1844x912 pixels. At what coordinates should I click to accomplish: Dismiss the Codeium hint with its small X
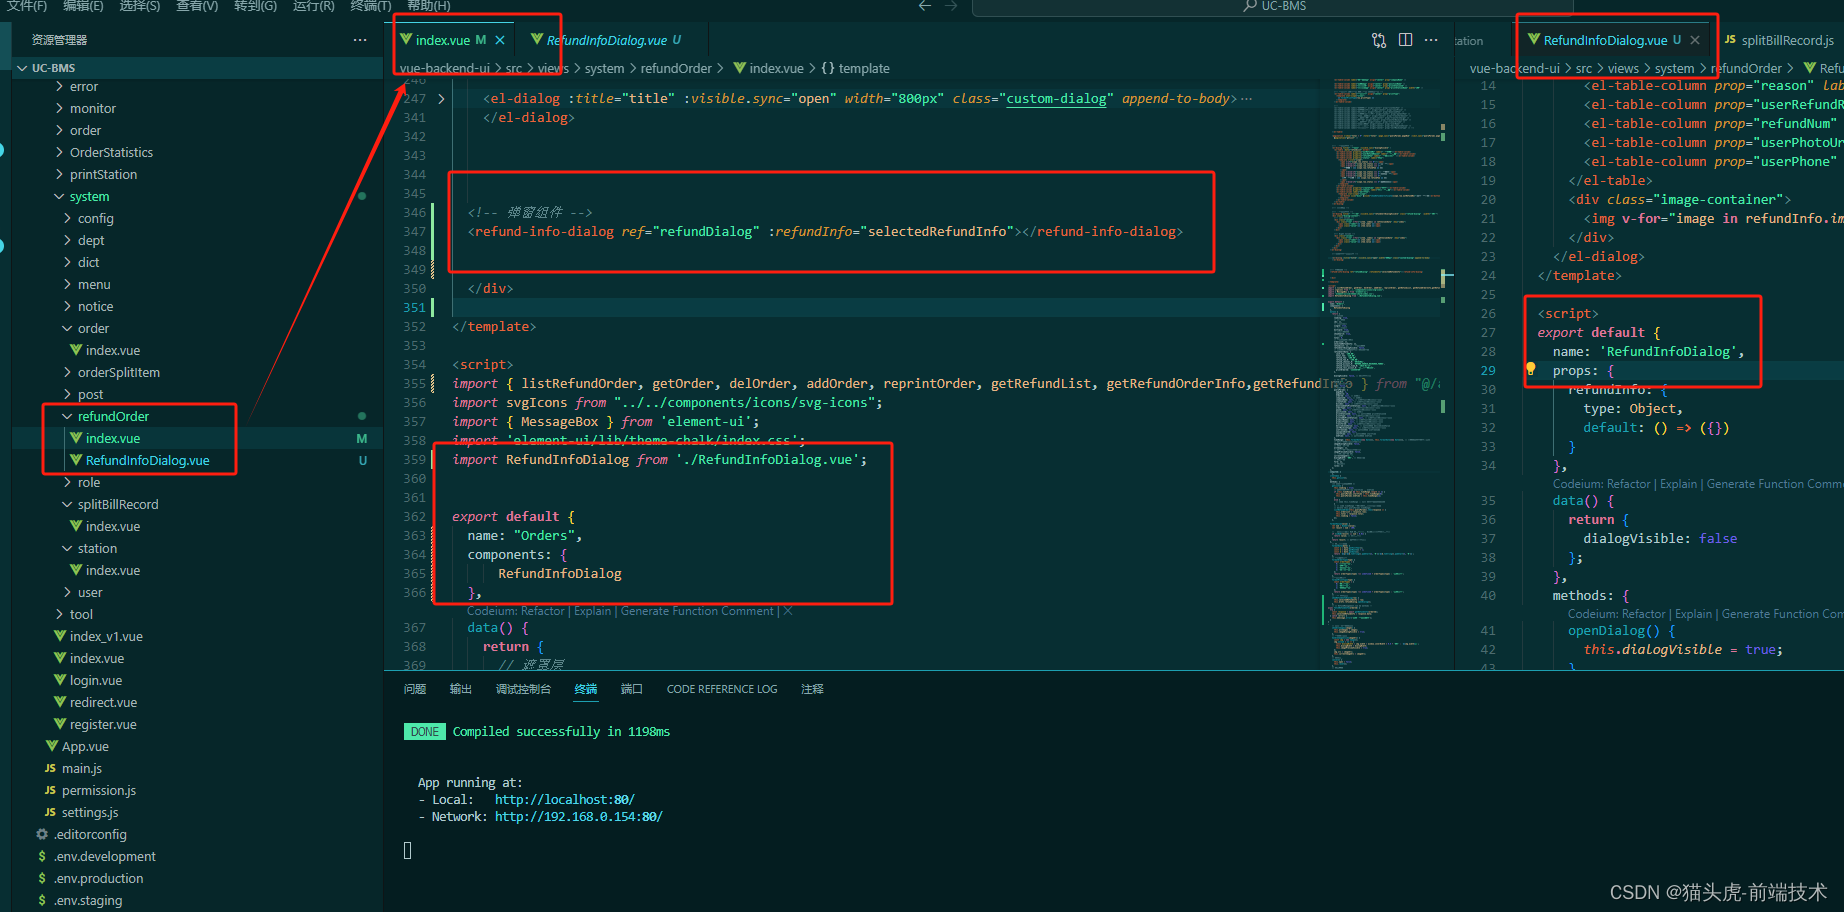click(787, 610)
